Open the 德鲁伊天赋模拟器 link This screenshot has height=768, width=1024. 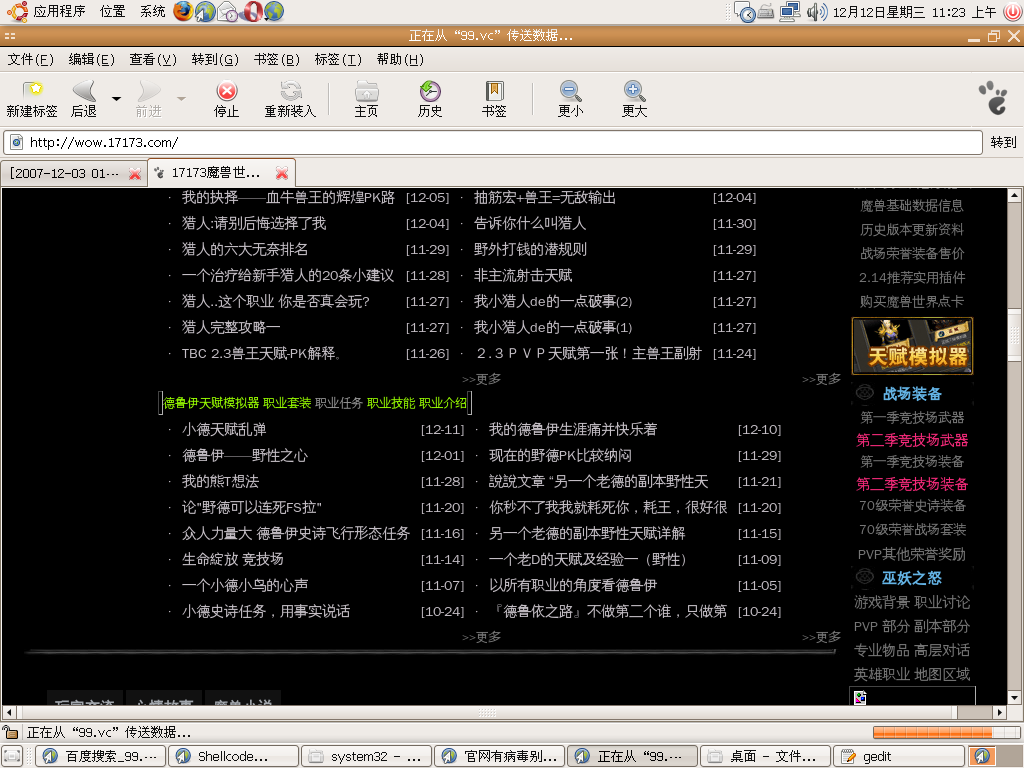pos(212,403)
